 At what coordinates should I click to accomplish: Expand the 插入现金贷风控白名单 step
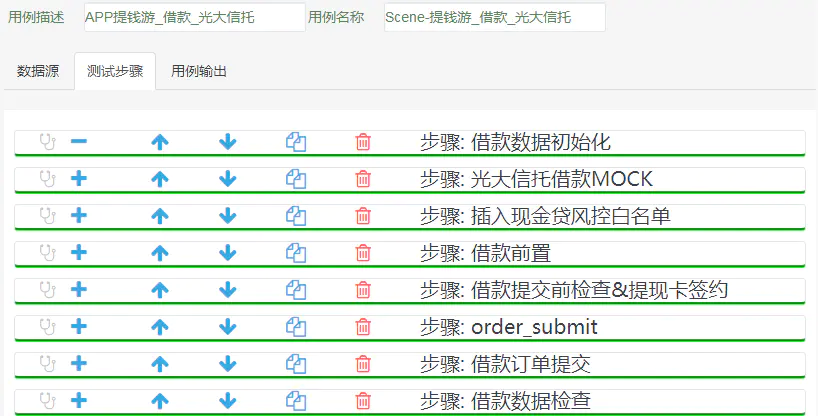click(x=79, y=216)
